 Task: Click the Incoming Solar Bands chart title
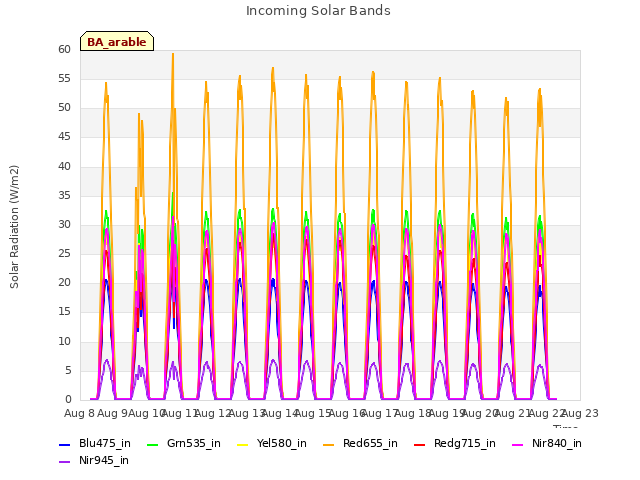click(318, 10)
